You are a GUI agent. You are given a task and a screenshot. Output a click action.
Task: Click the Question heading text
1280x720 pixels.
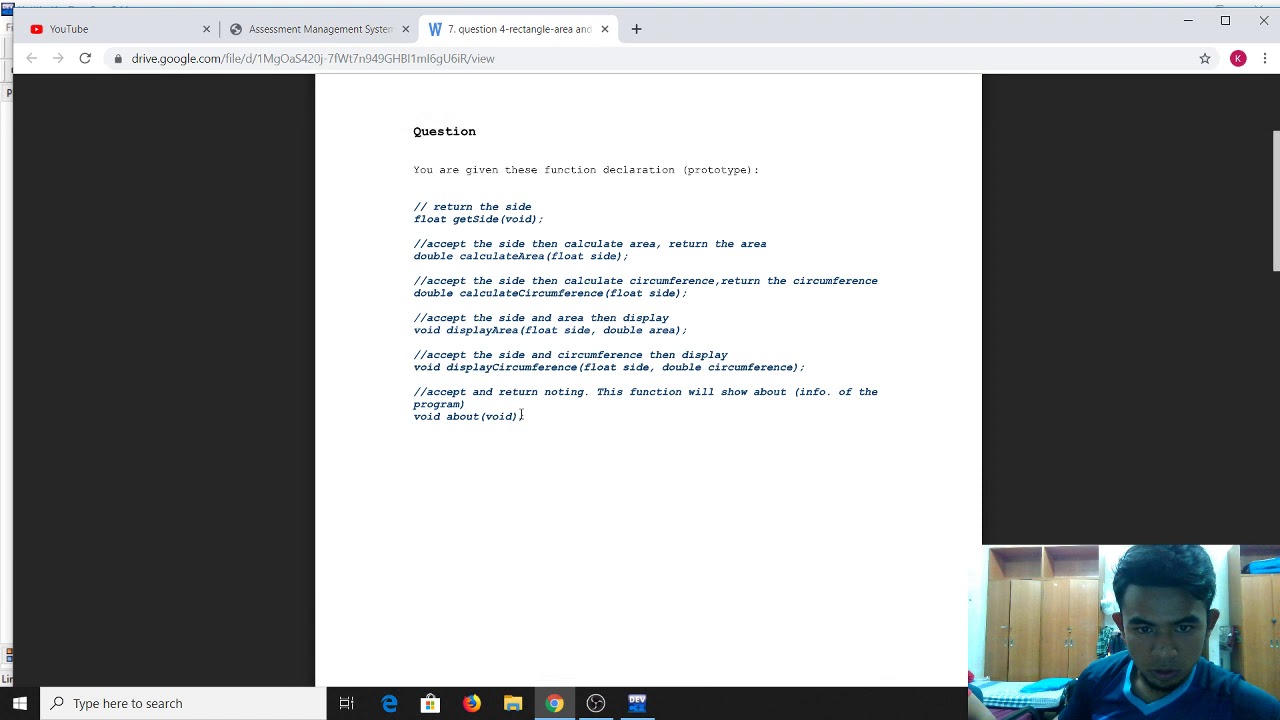coord(444,131)
